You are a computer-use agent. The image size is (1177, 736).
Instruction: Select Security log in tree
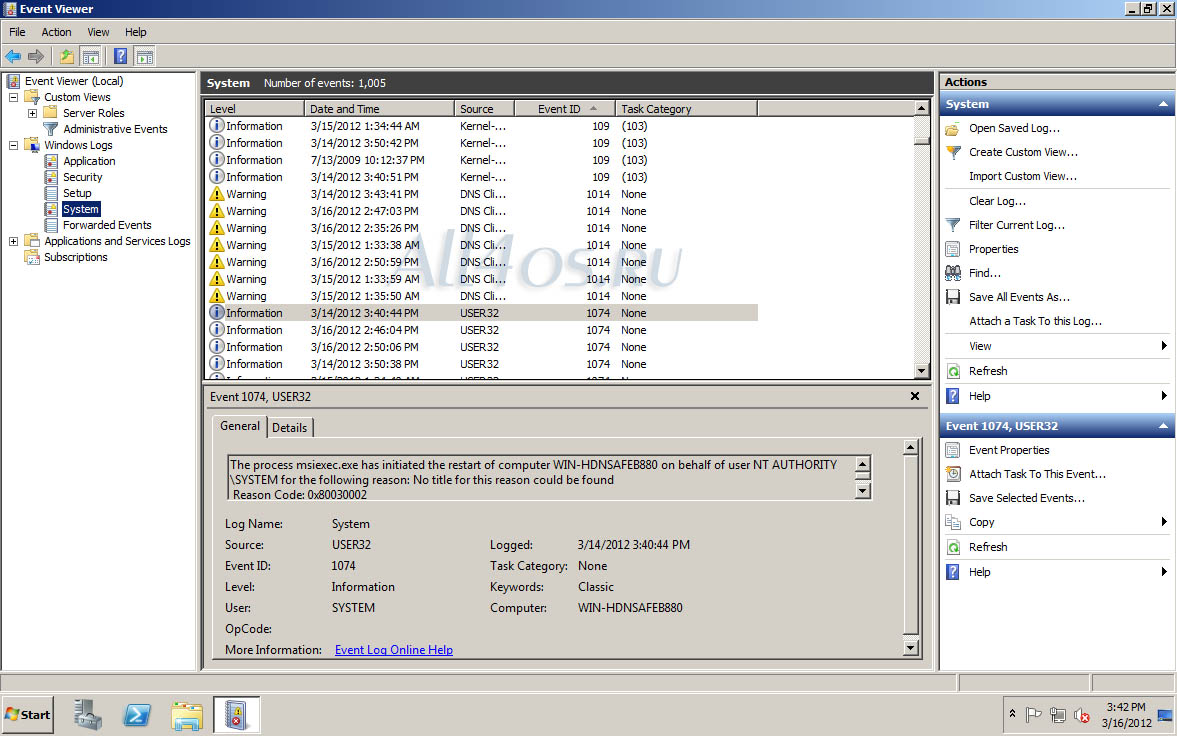coord(83,177)
